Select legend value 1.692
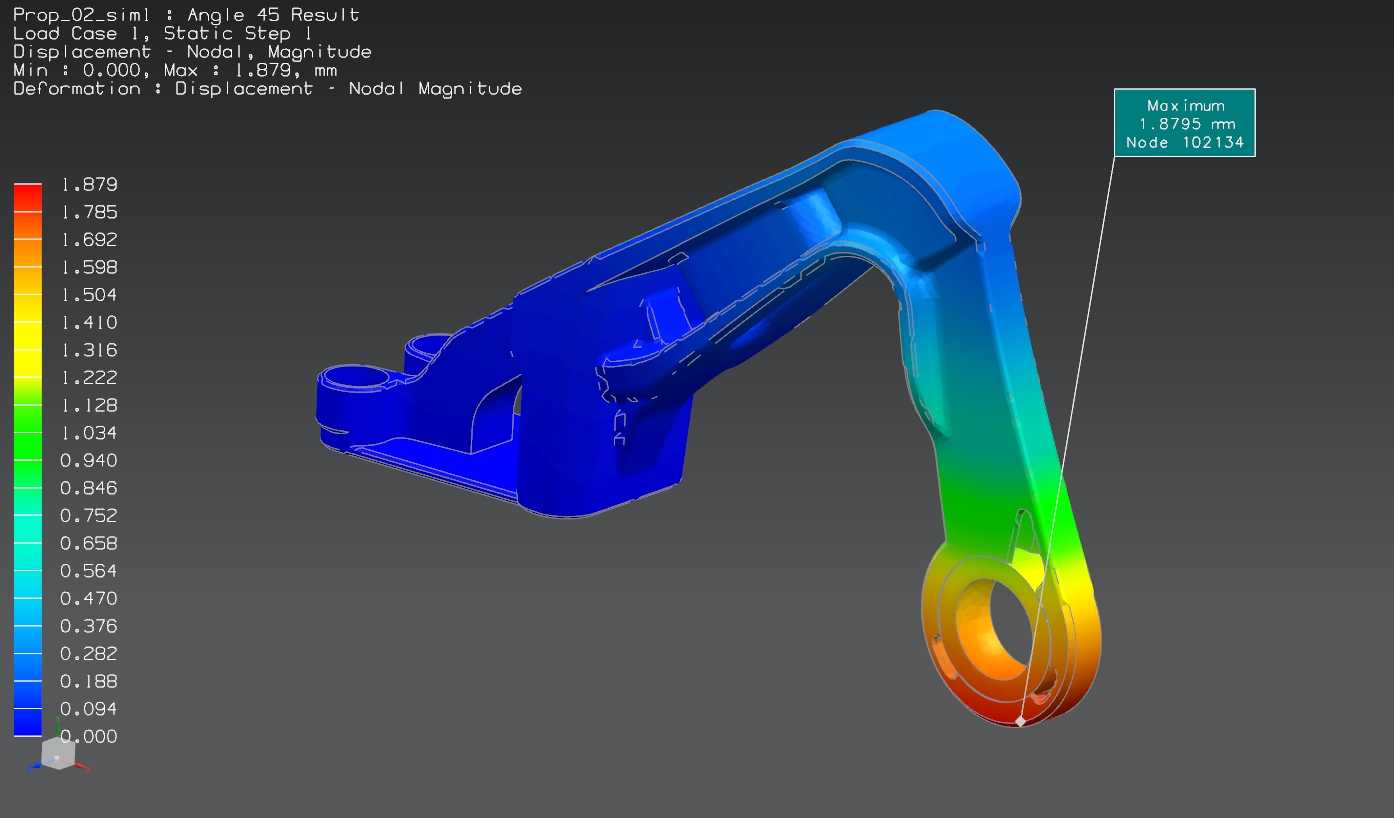Screen dimensions: 1394x818 point(89,239)
